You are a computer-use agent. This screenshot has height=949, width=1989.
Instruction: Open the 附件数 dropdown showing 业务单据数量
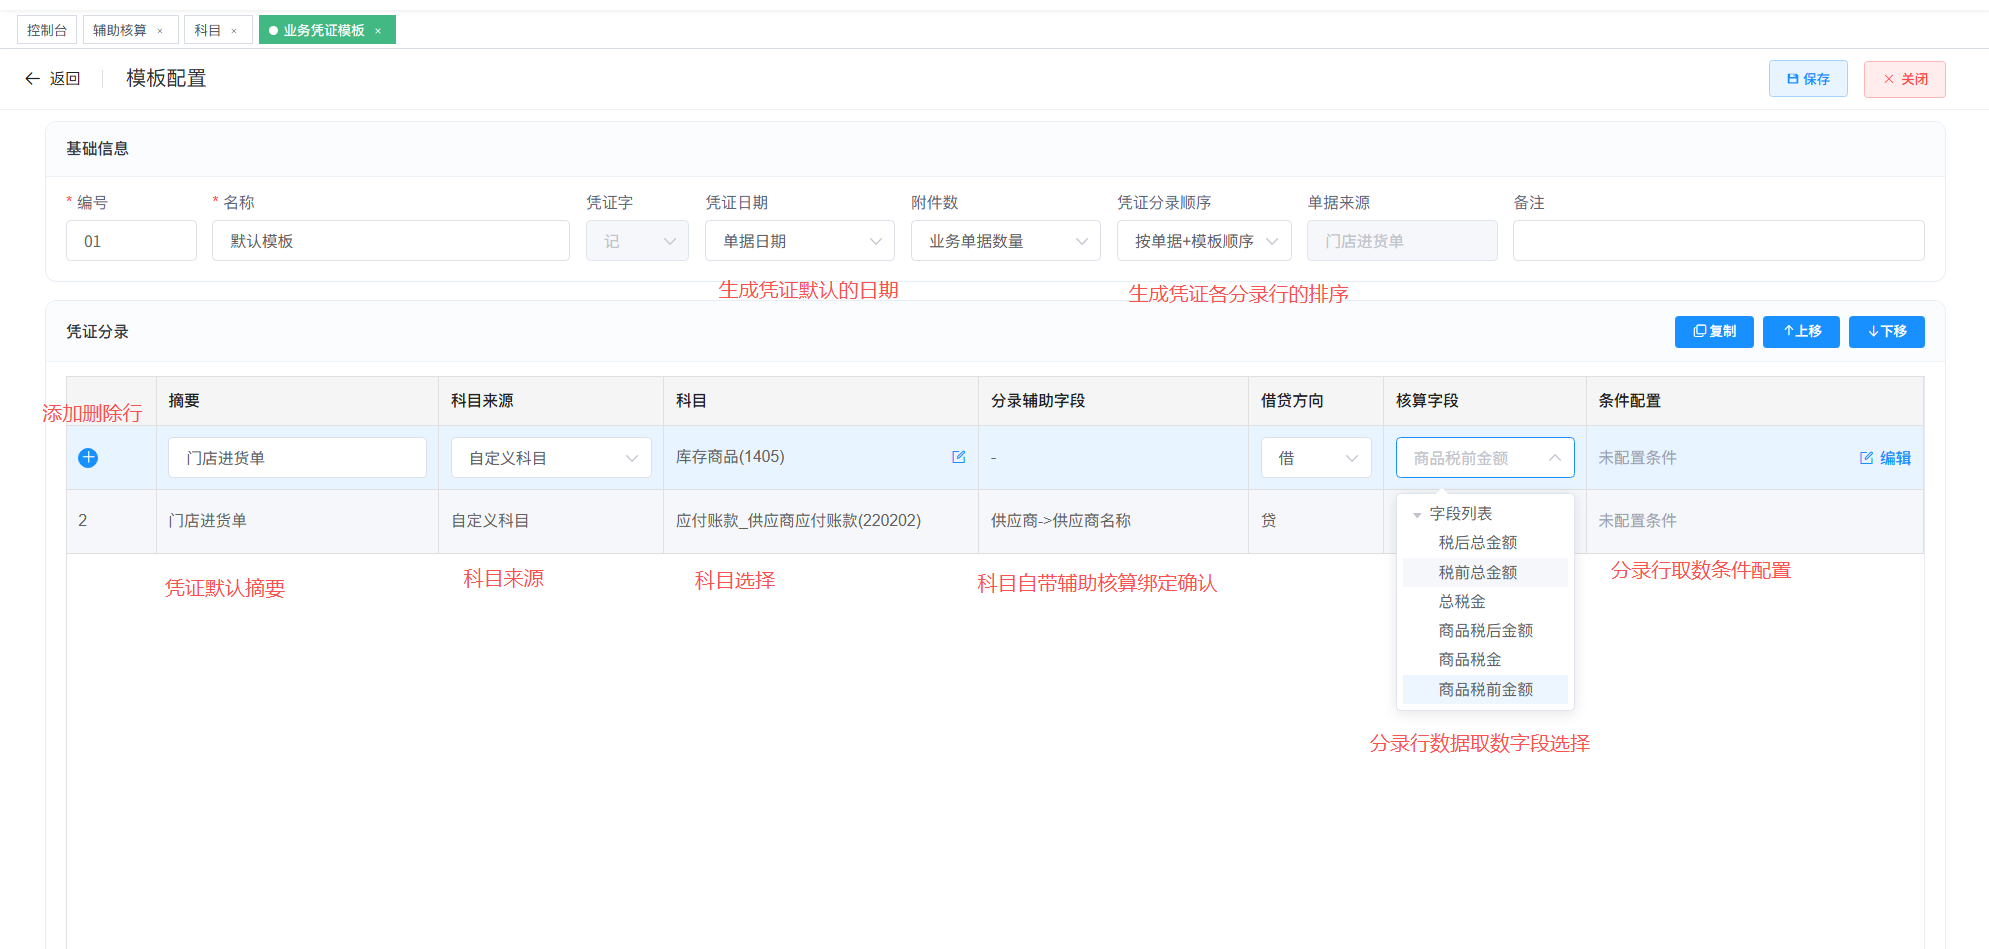pyautogui.click(x=1006, y=241)
